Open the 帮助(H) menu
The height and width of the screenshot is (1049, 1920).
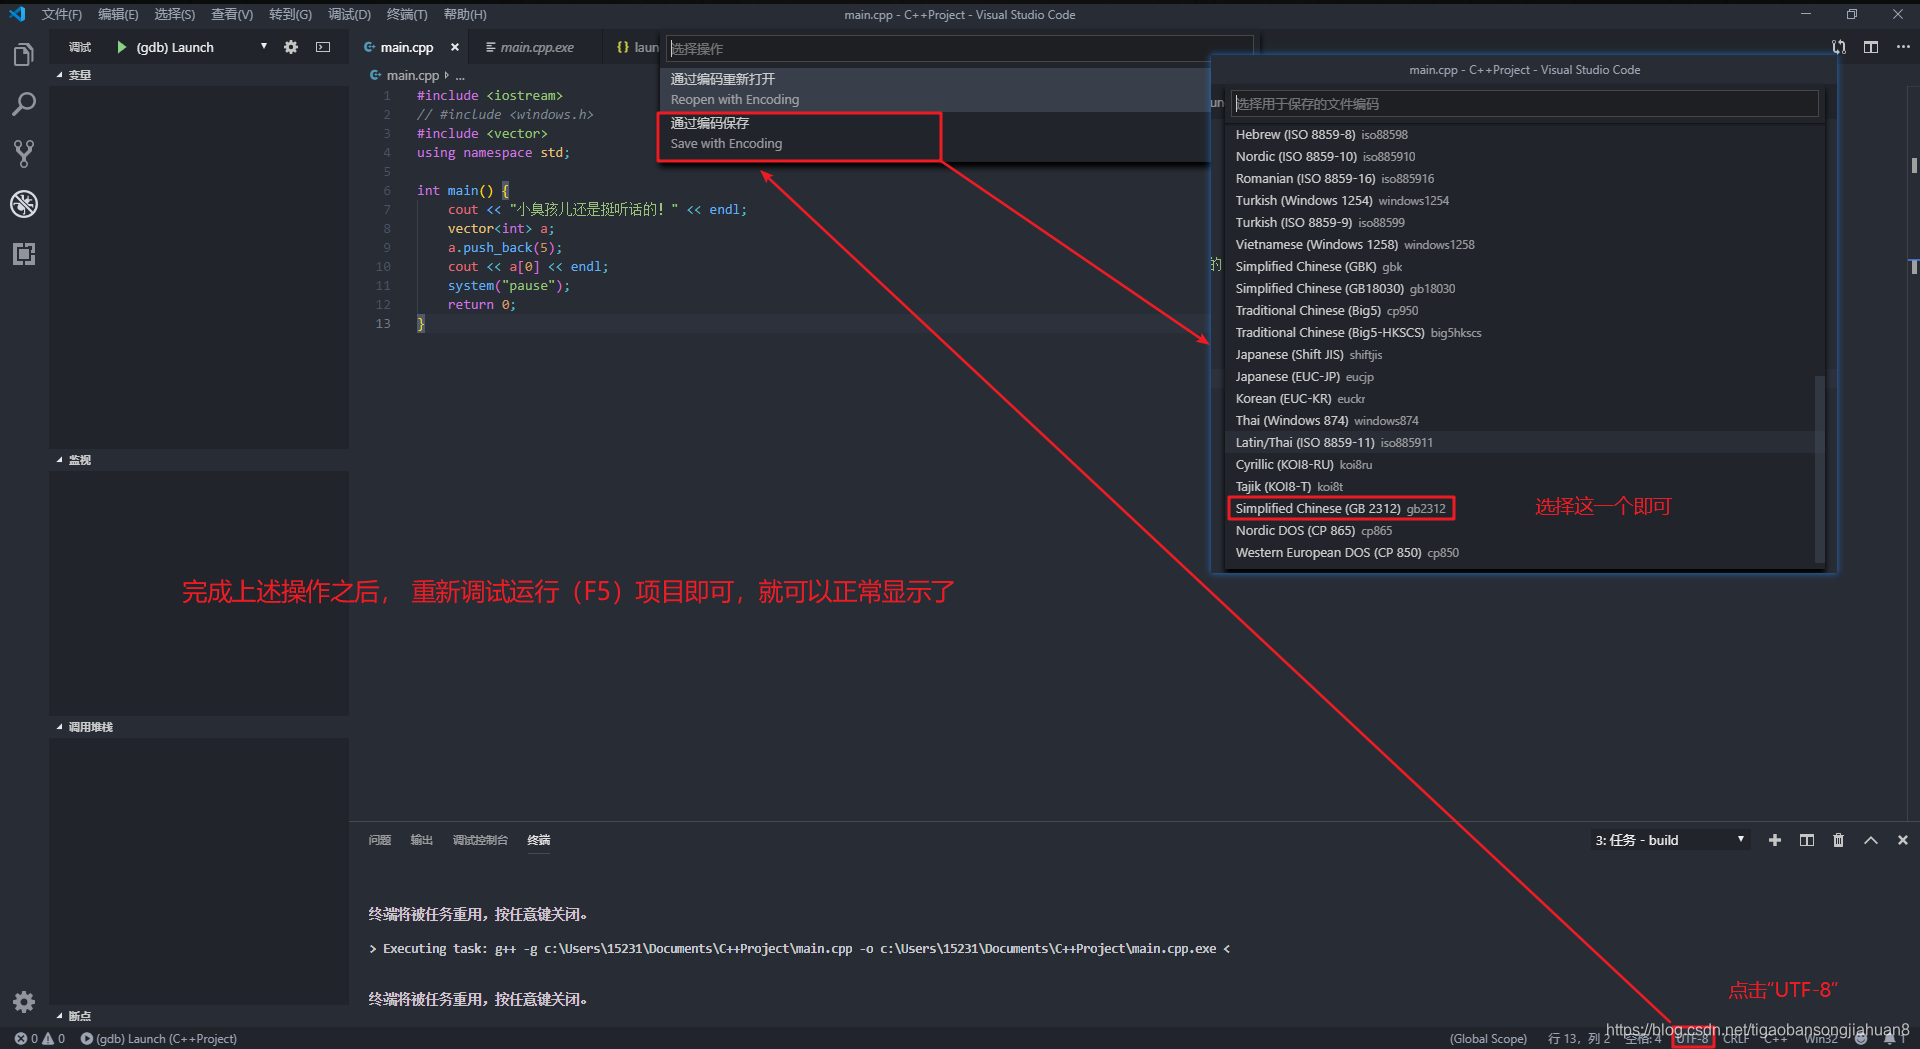click(x=465, y=14)
